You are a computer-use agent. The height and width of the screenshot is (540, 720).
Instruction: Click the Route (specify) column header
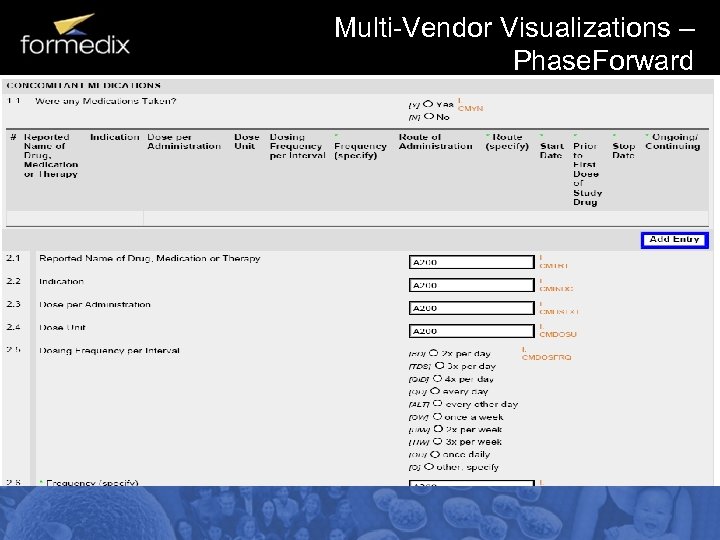click(x=507, y=141)
